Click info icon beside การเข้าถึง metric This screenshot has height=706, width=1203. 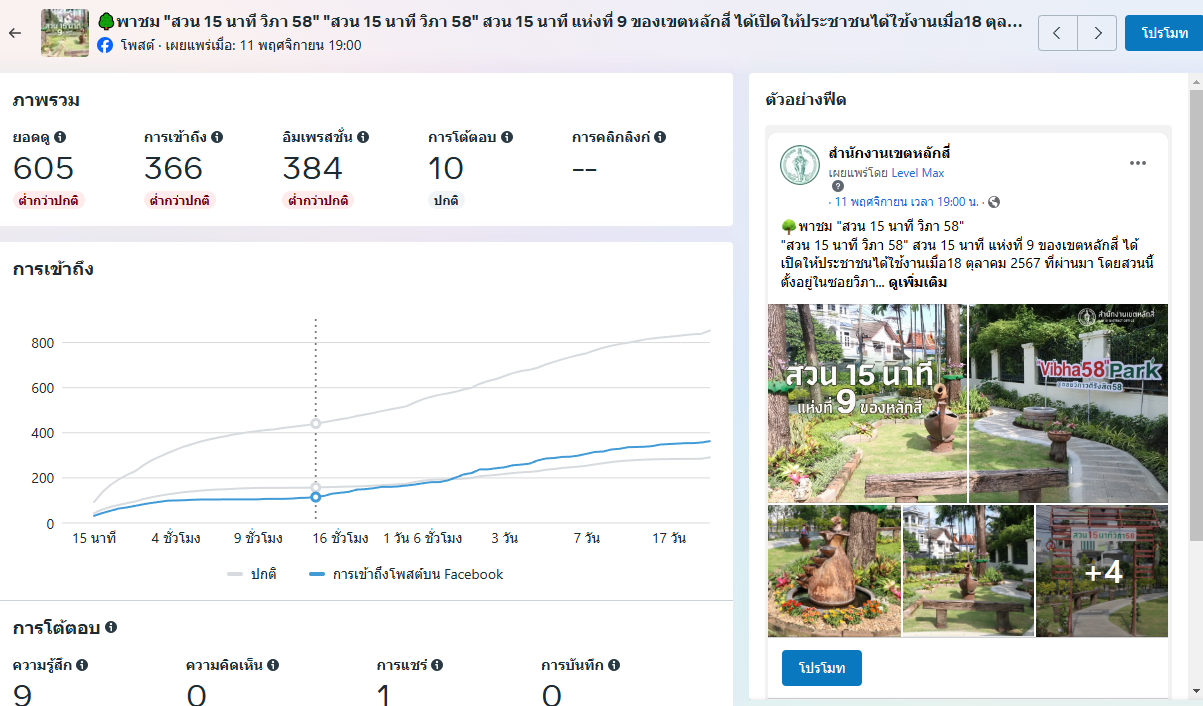click(x=217, y=137)
